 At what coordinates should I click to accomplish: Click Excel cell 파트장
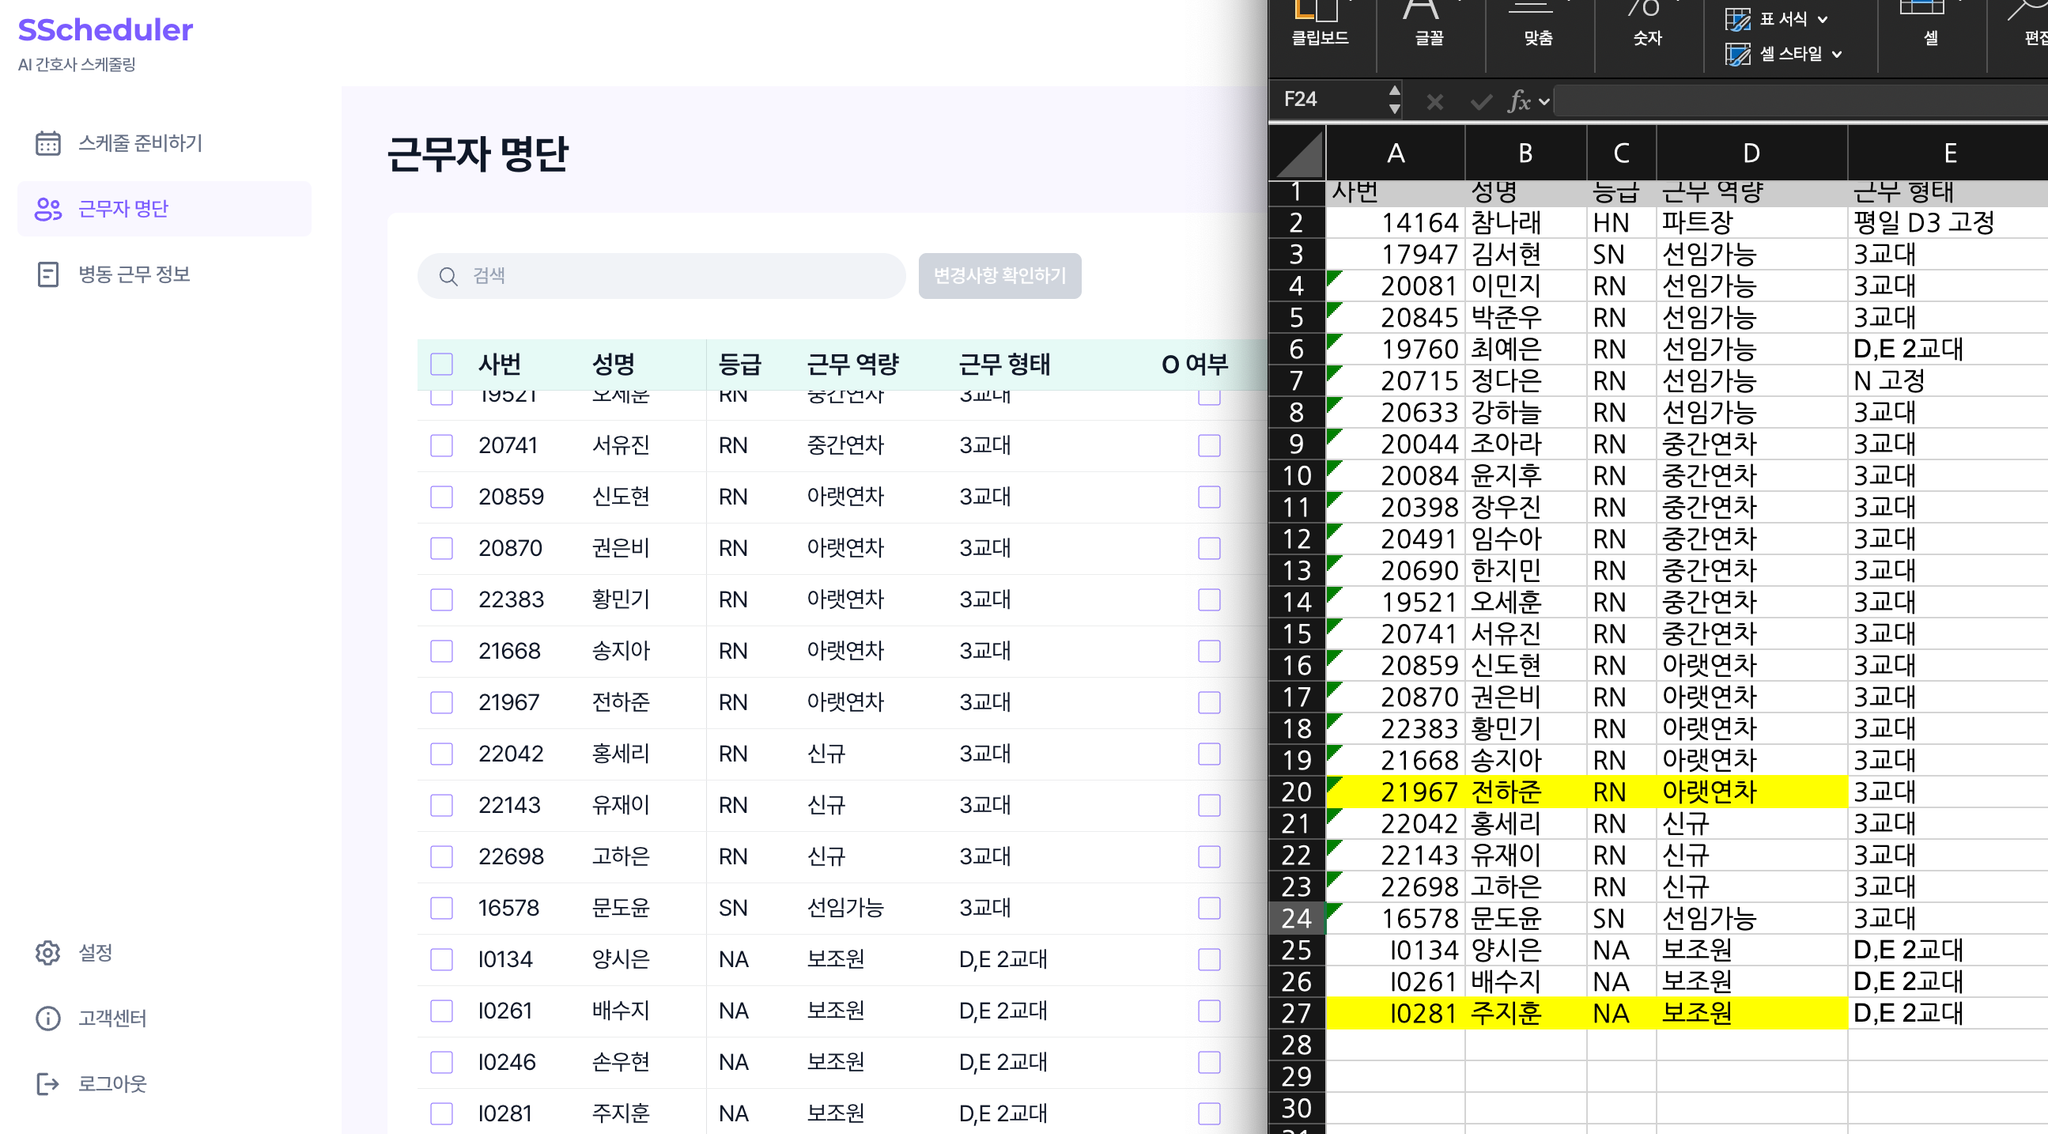tap(1752, 222)
